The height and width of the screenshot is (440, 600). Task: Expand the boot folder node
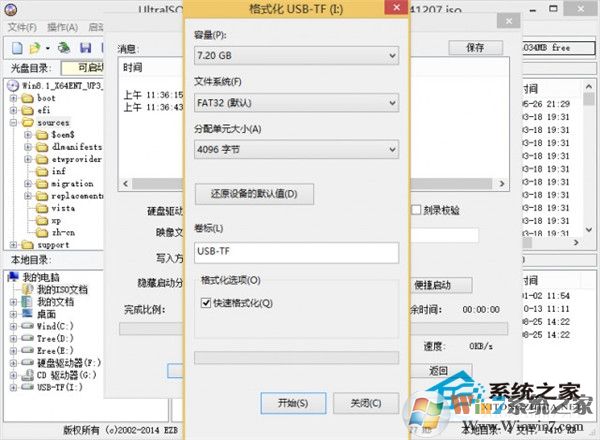tap(13, 98)
